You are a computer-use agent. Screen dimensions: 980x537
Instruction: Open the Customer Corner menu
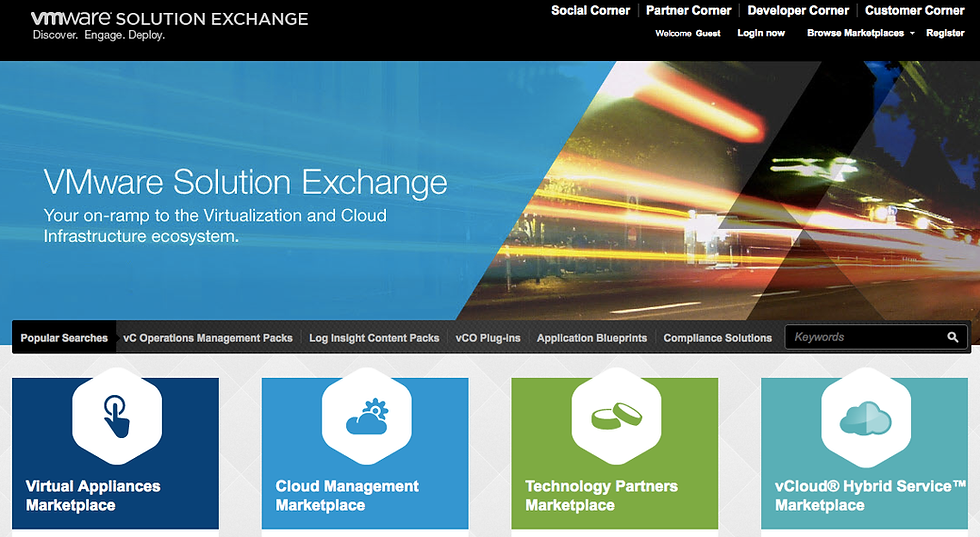point(914,11)
